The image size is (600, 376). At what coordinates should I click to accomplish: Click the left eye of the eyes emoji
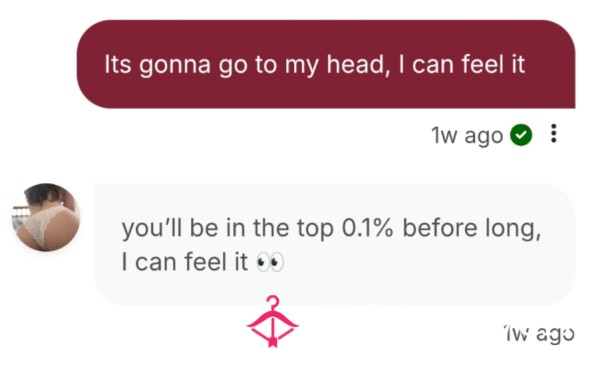point(263,262)
